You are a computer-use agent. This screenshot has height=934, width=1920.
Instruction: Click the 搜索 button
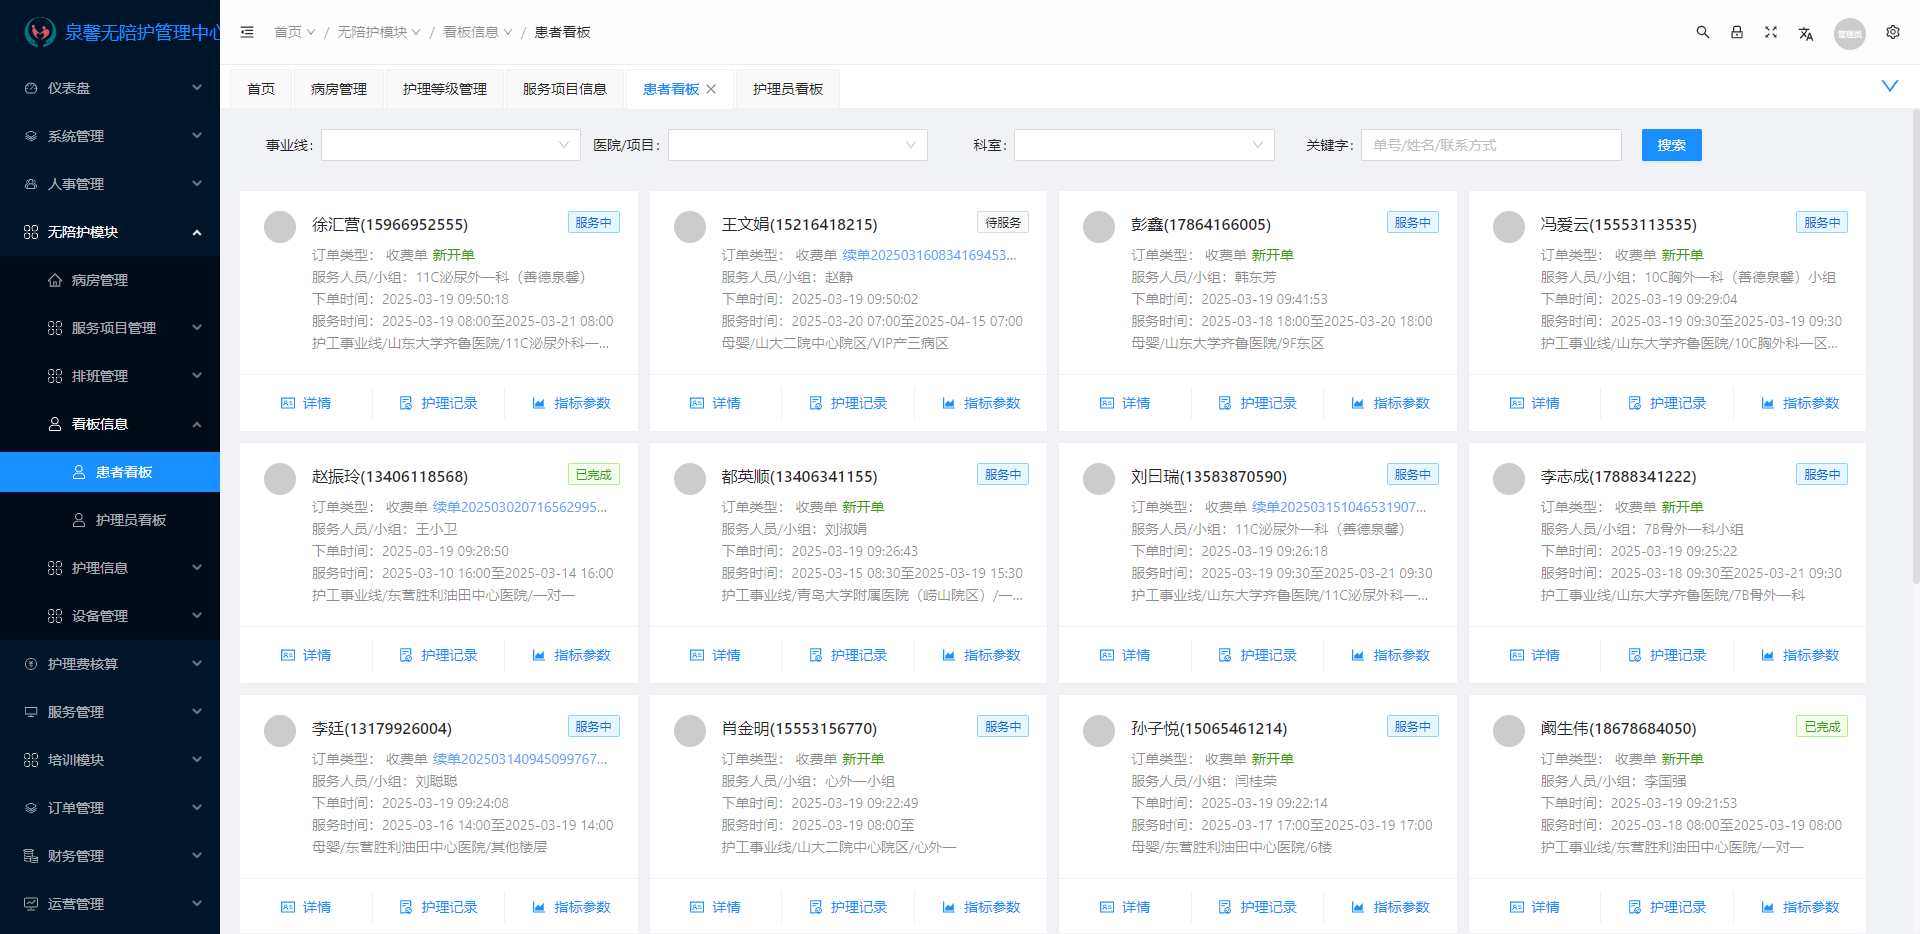[x=1672, y=145]
